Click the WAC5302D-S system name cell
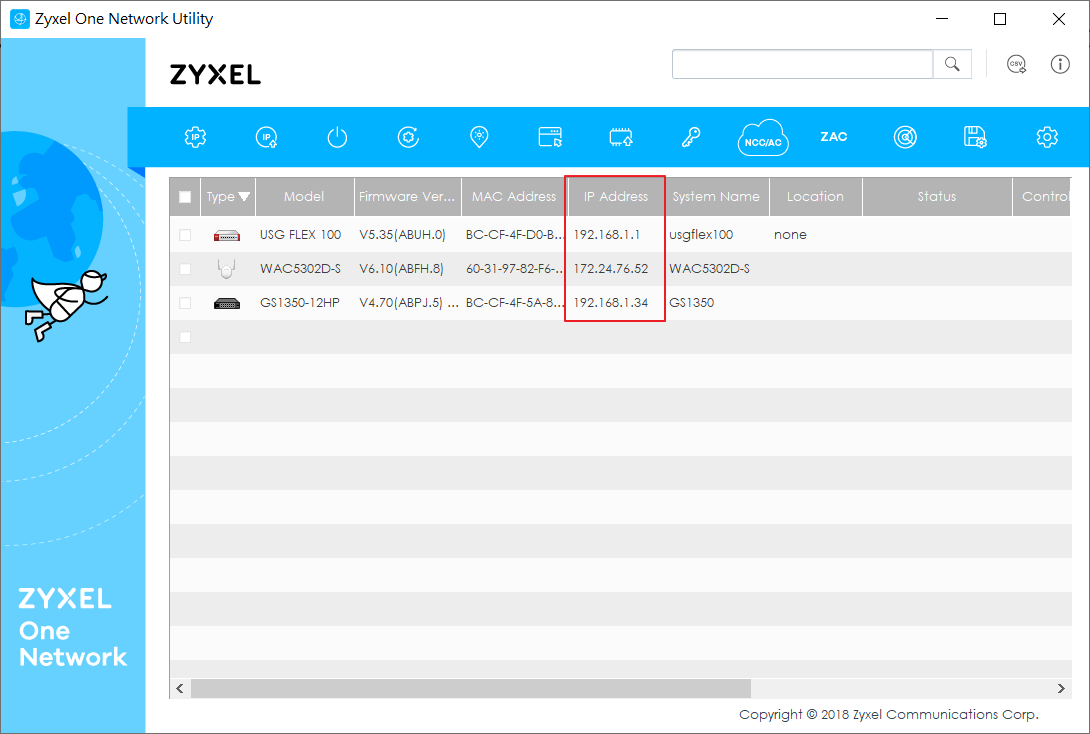Screen dimensions: 1090x734 709,269
